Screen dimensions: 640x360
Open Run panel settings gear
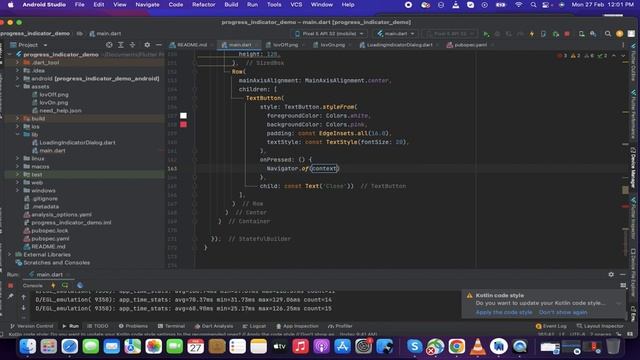point(611,274)
